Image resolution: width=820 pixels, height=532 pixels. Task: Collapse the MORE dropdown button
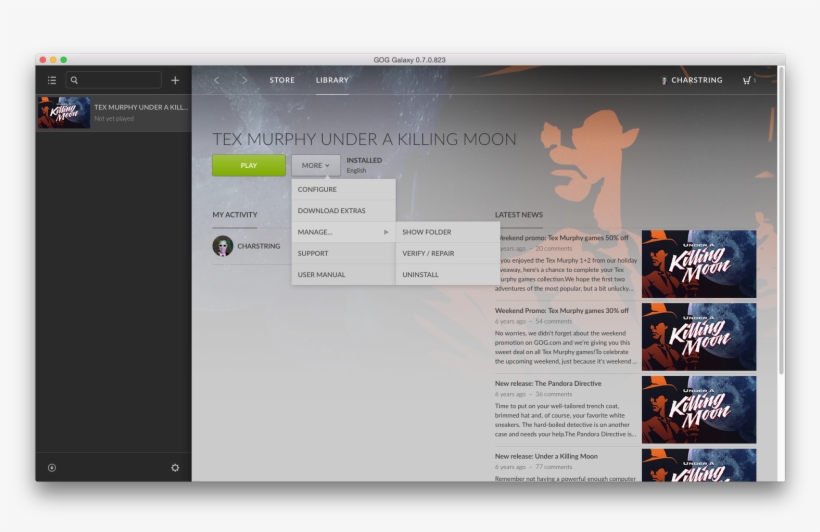point(316,165)
